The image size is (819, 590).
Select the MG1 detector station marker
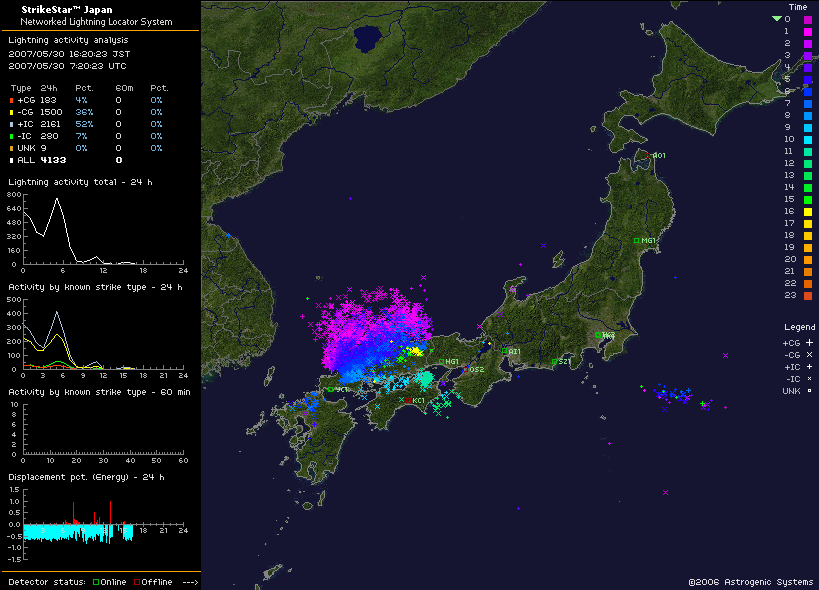pos(636,240)
